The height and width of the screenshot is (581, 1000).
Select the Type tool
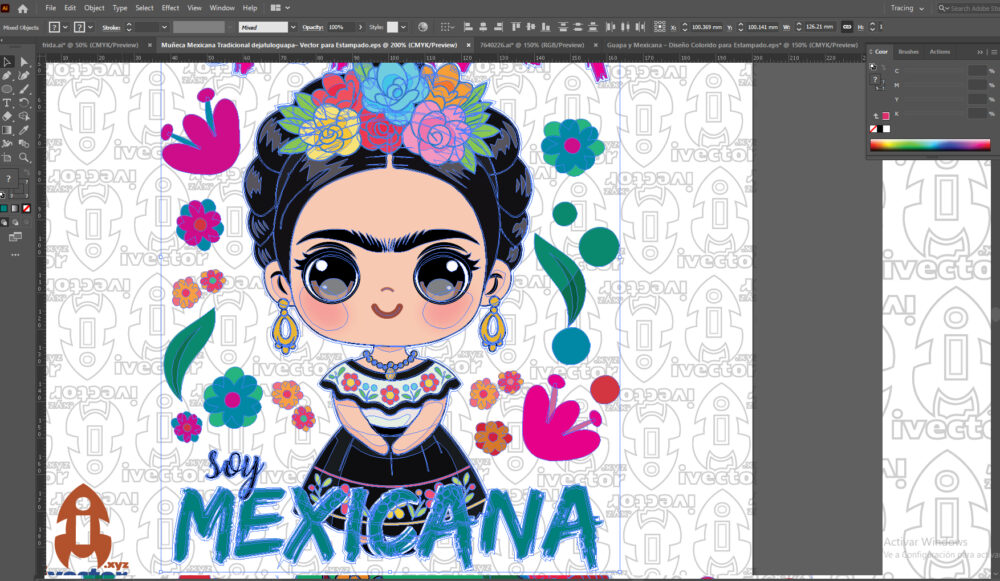[x=7, y=103]
